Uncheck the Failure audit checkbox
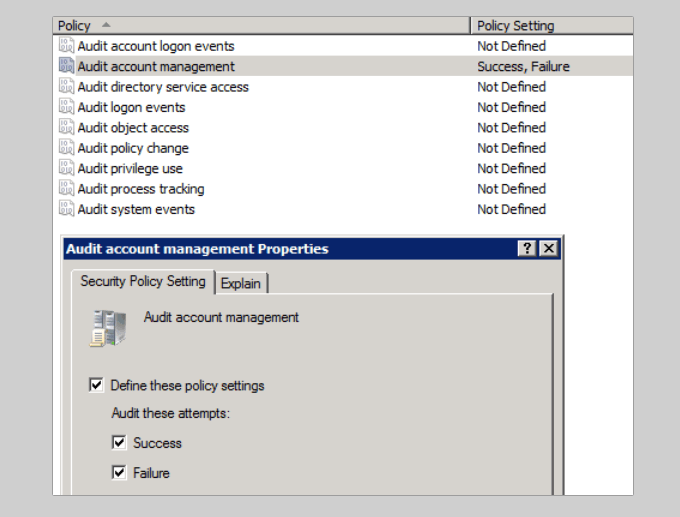This screenshot has width=680, height=517. click(120, 473)
